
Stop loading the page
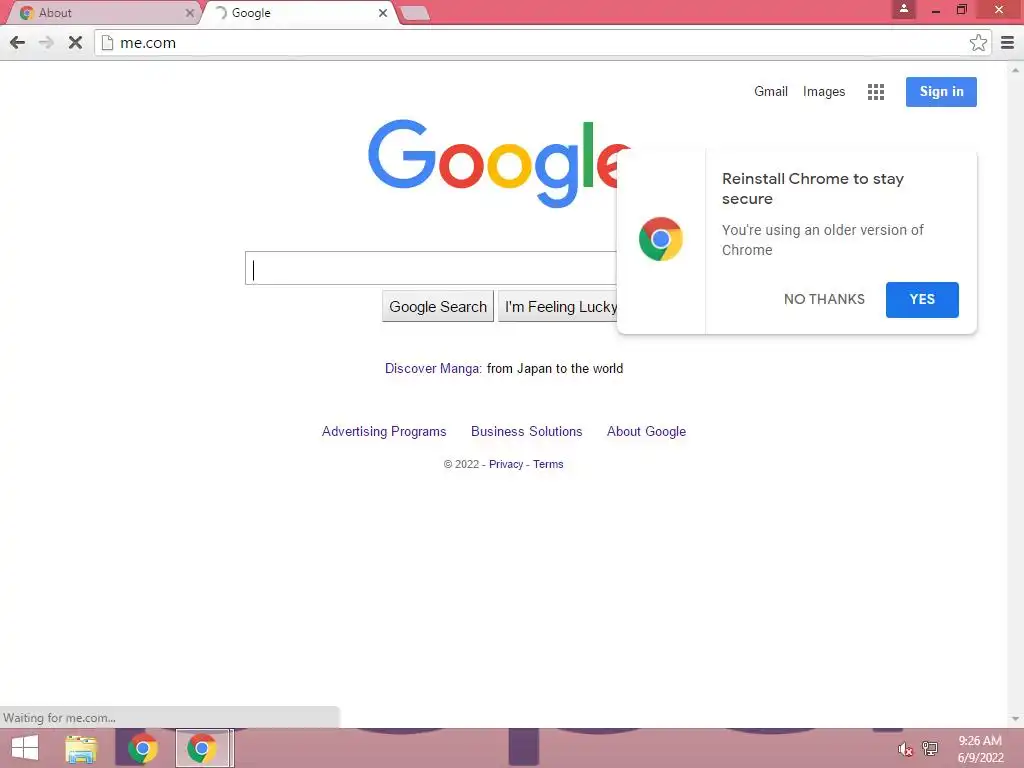[75, 43]
